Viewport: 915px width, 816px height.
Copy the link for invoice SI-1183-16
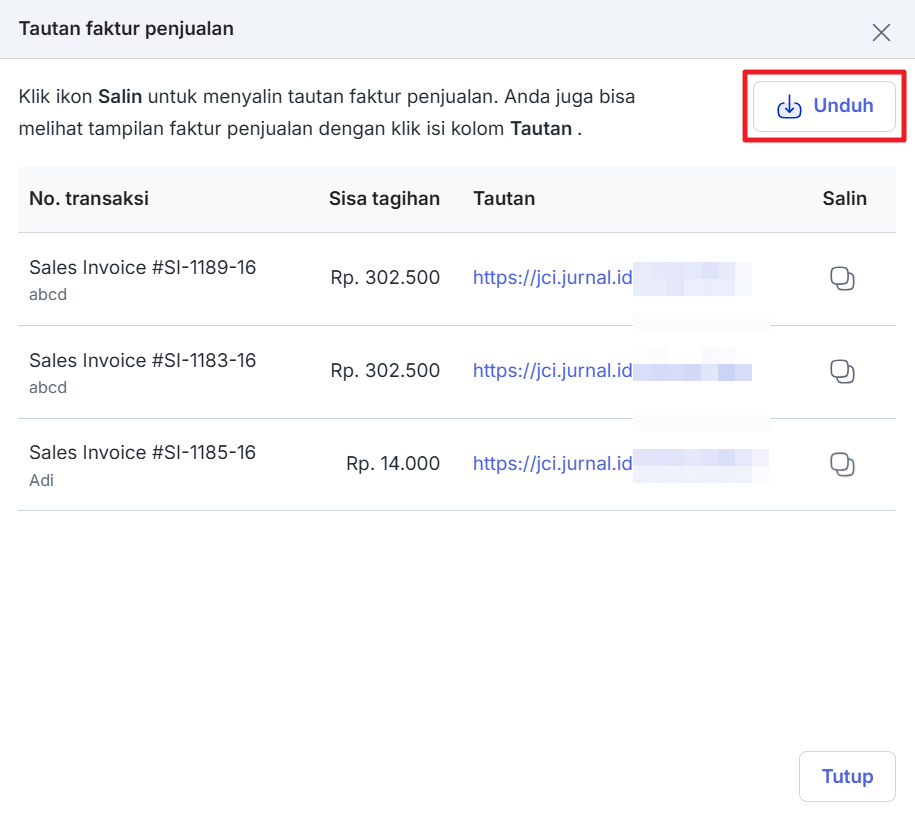(x=842, y=372)
